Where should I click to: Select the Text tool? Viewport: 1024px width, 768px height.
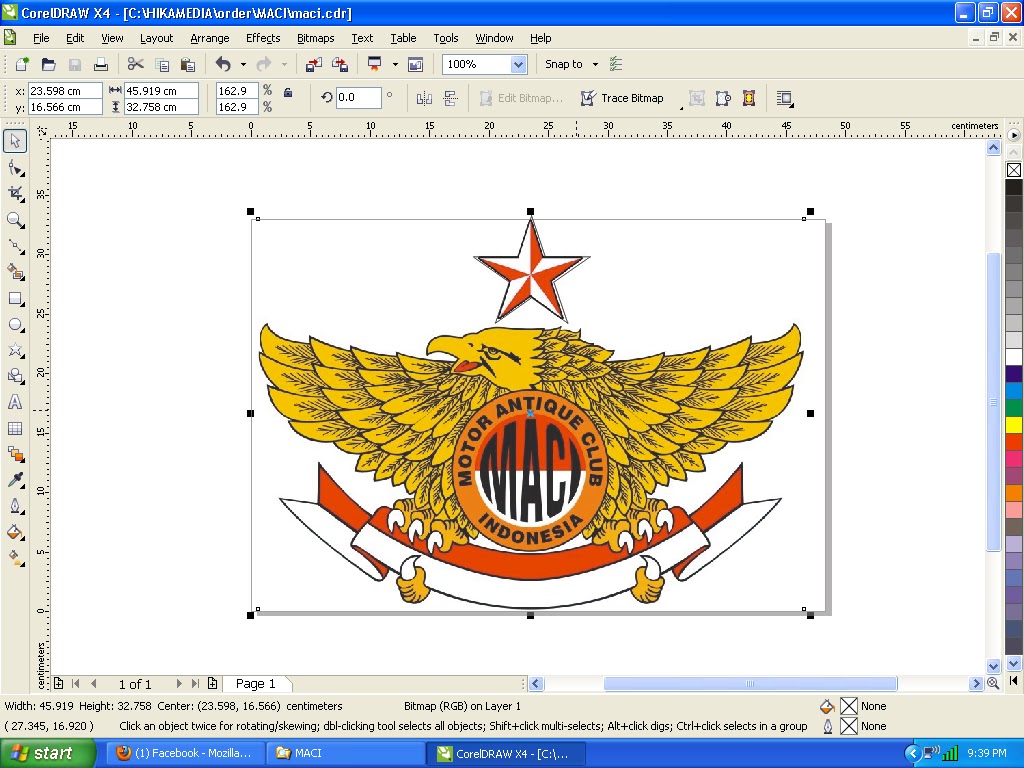pos(15,402)
